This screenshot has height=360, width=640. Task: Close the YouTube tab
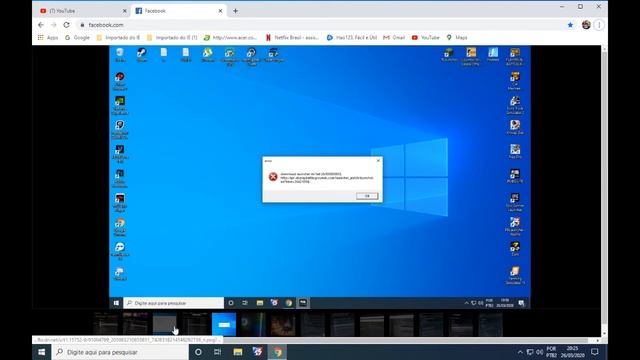(125, 11)
